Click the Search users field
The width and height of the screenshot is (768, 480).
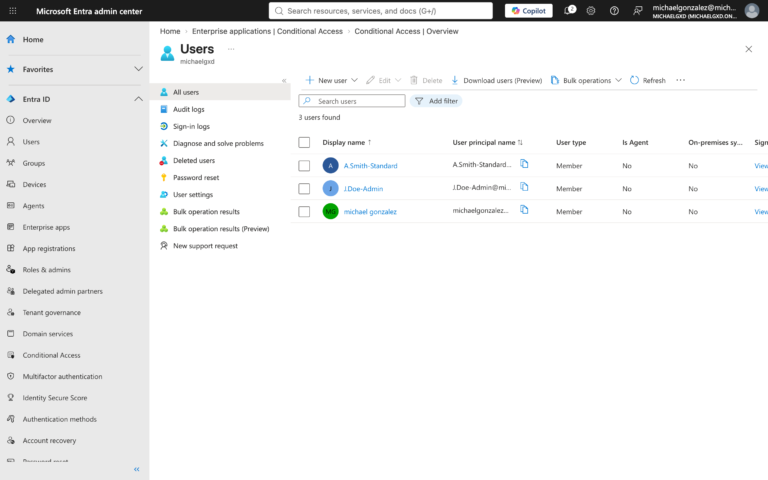(x=352, y=101)
